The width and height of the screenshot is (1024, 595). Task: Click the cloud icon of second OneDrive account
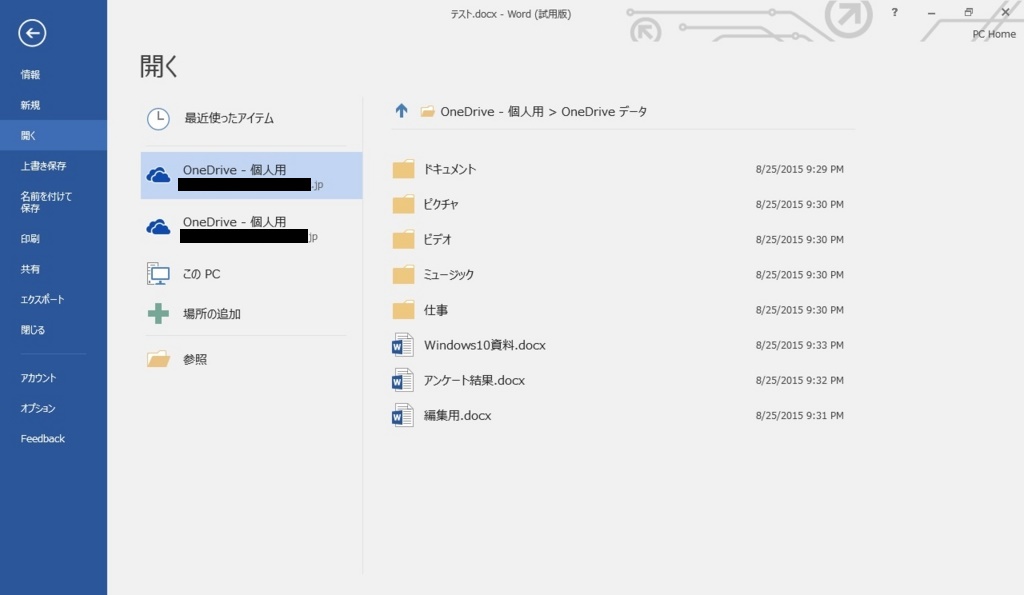(158, 227)
